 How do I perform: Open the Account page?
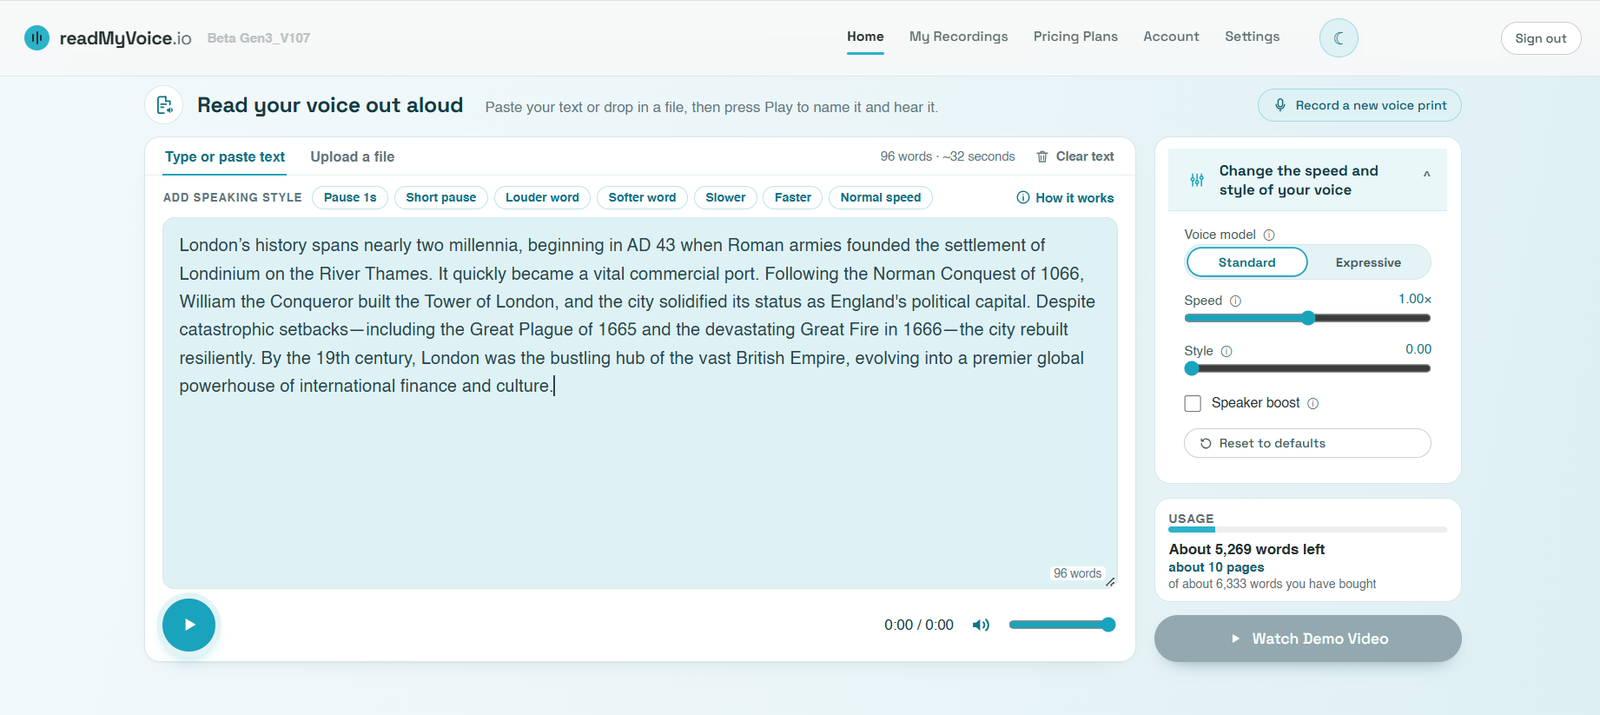[x=1171, y=37]
